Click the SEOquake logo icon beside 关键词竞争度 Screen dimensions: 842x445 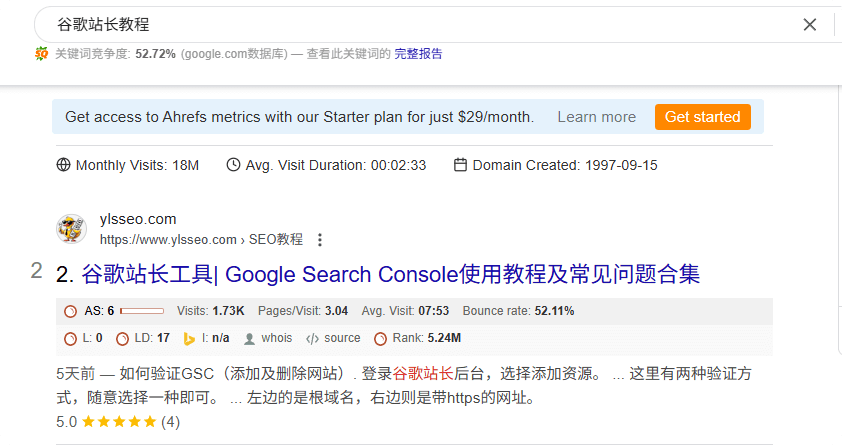pyautogui.click(x=41, y=54)
